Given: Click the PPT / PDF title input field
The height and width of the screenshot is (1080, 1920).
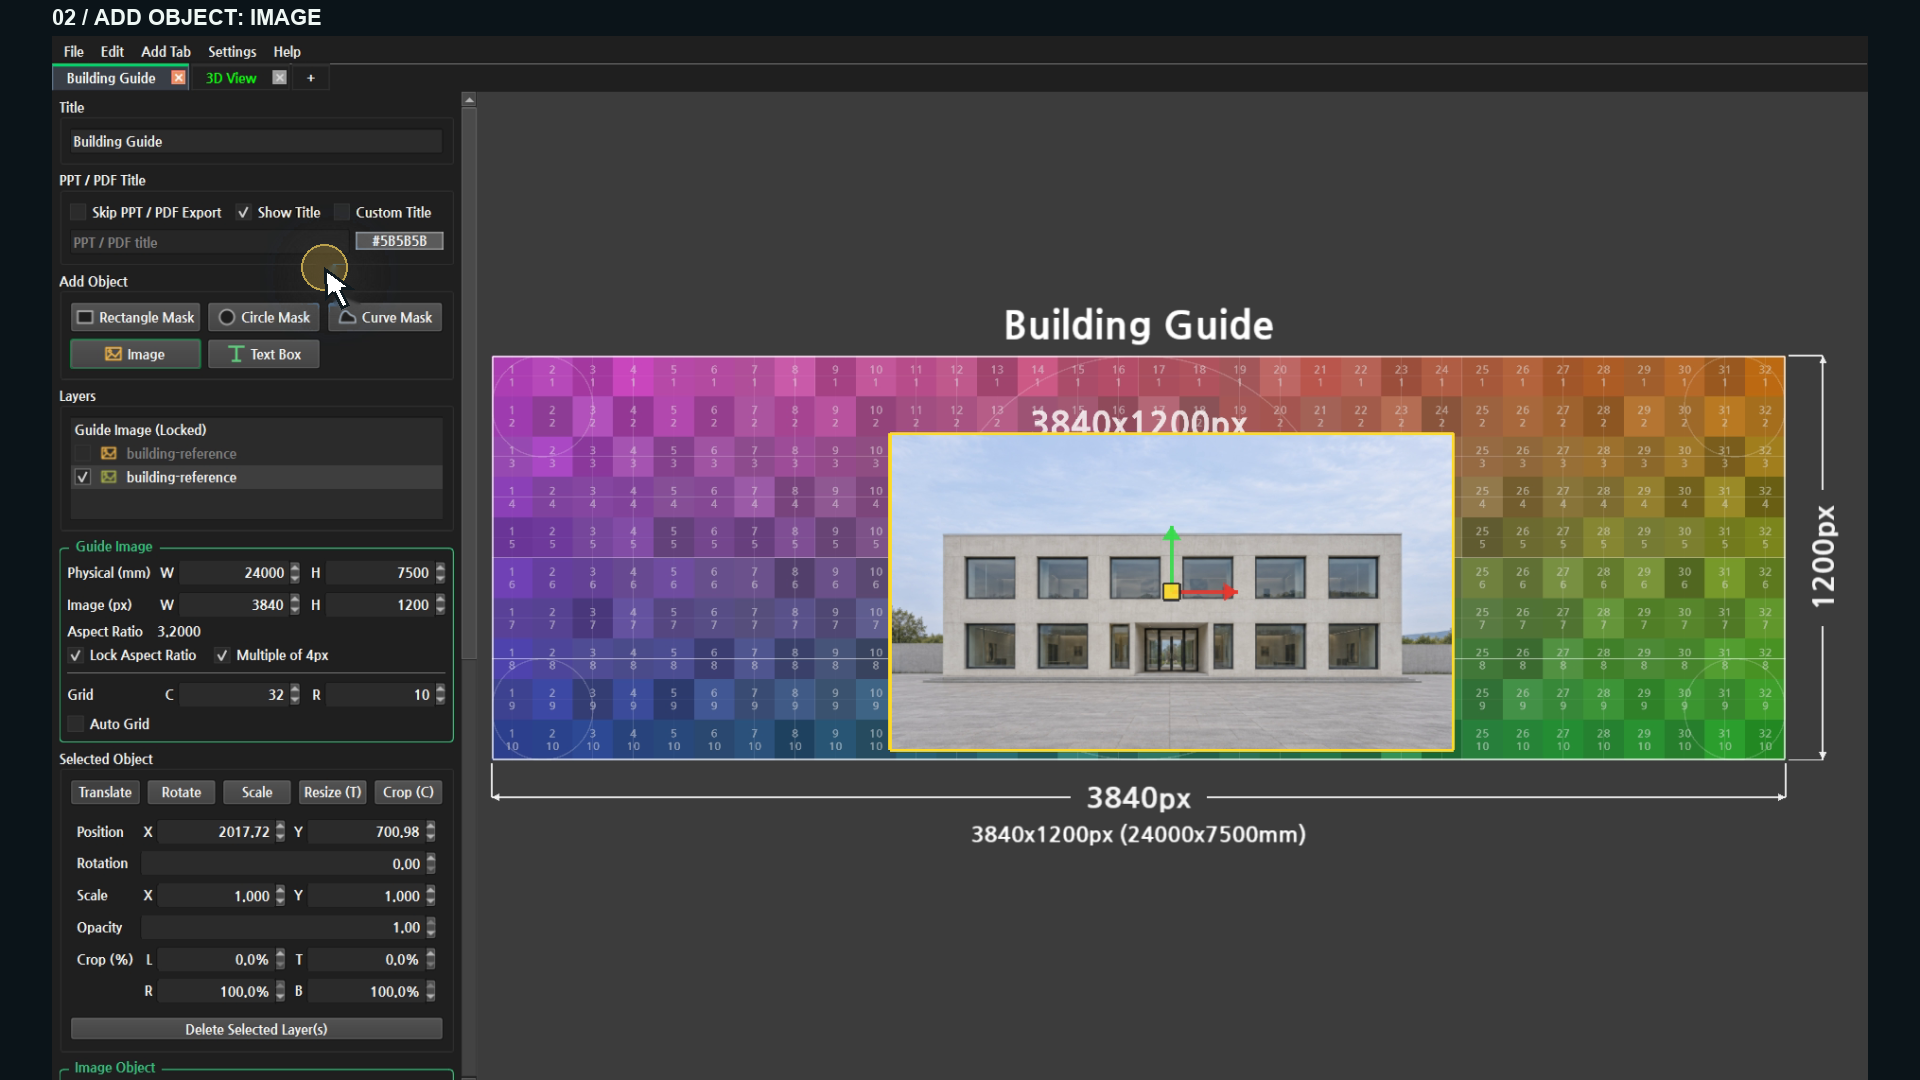Looking at the screenshot, I should [x=209, y=242].
